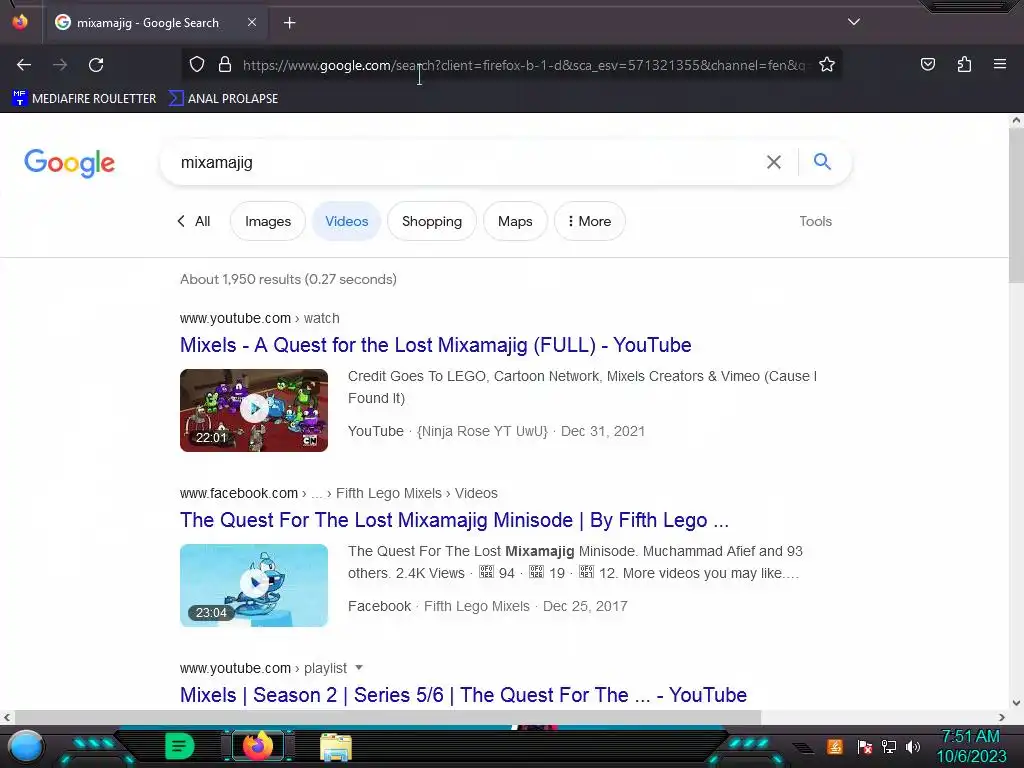Click the site security padlock icon

[225, 65]
